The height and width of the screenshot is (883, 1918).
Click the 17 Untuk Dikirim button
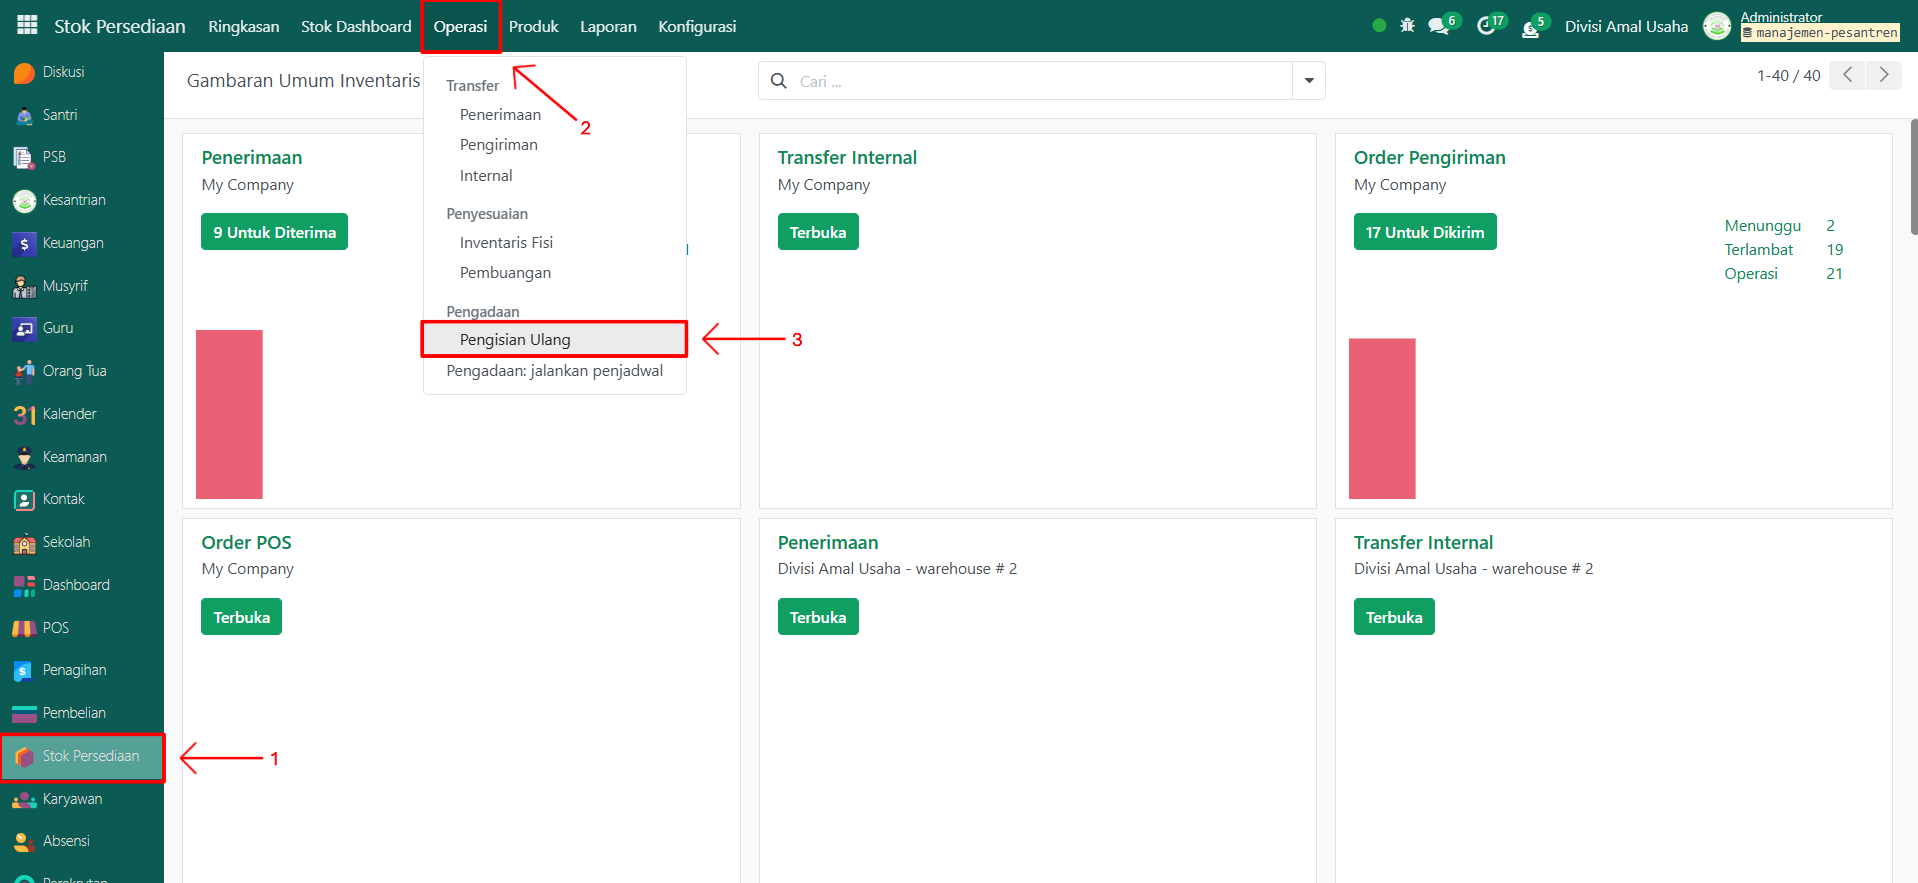pyautogui.click(x=1424, y=232)
